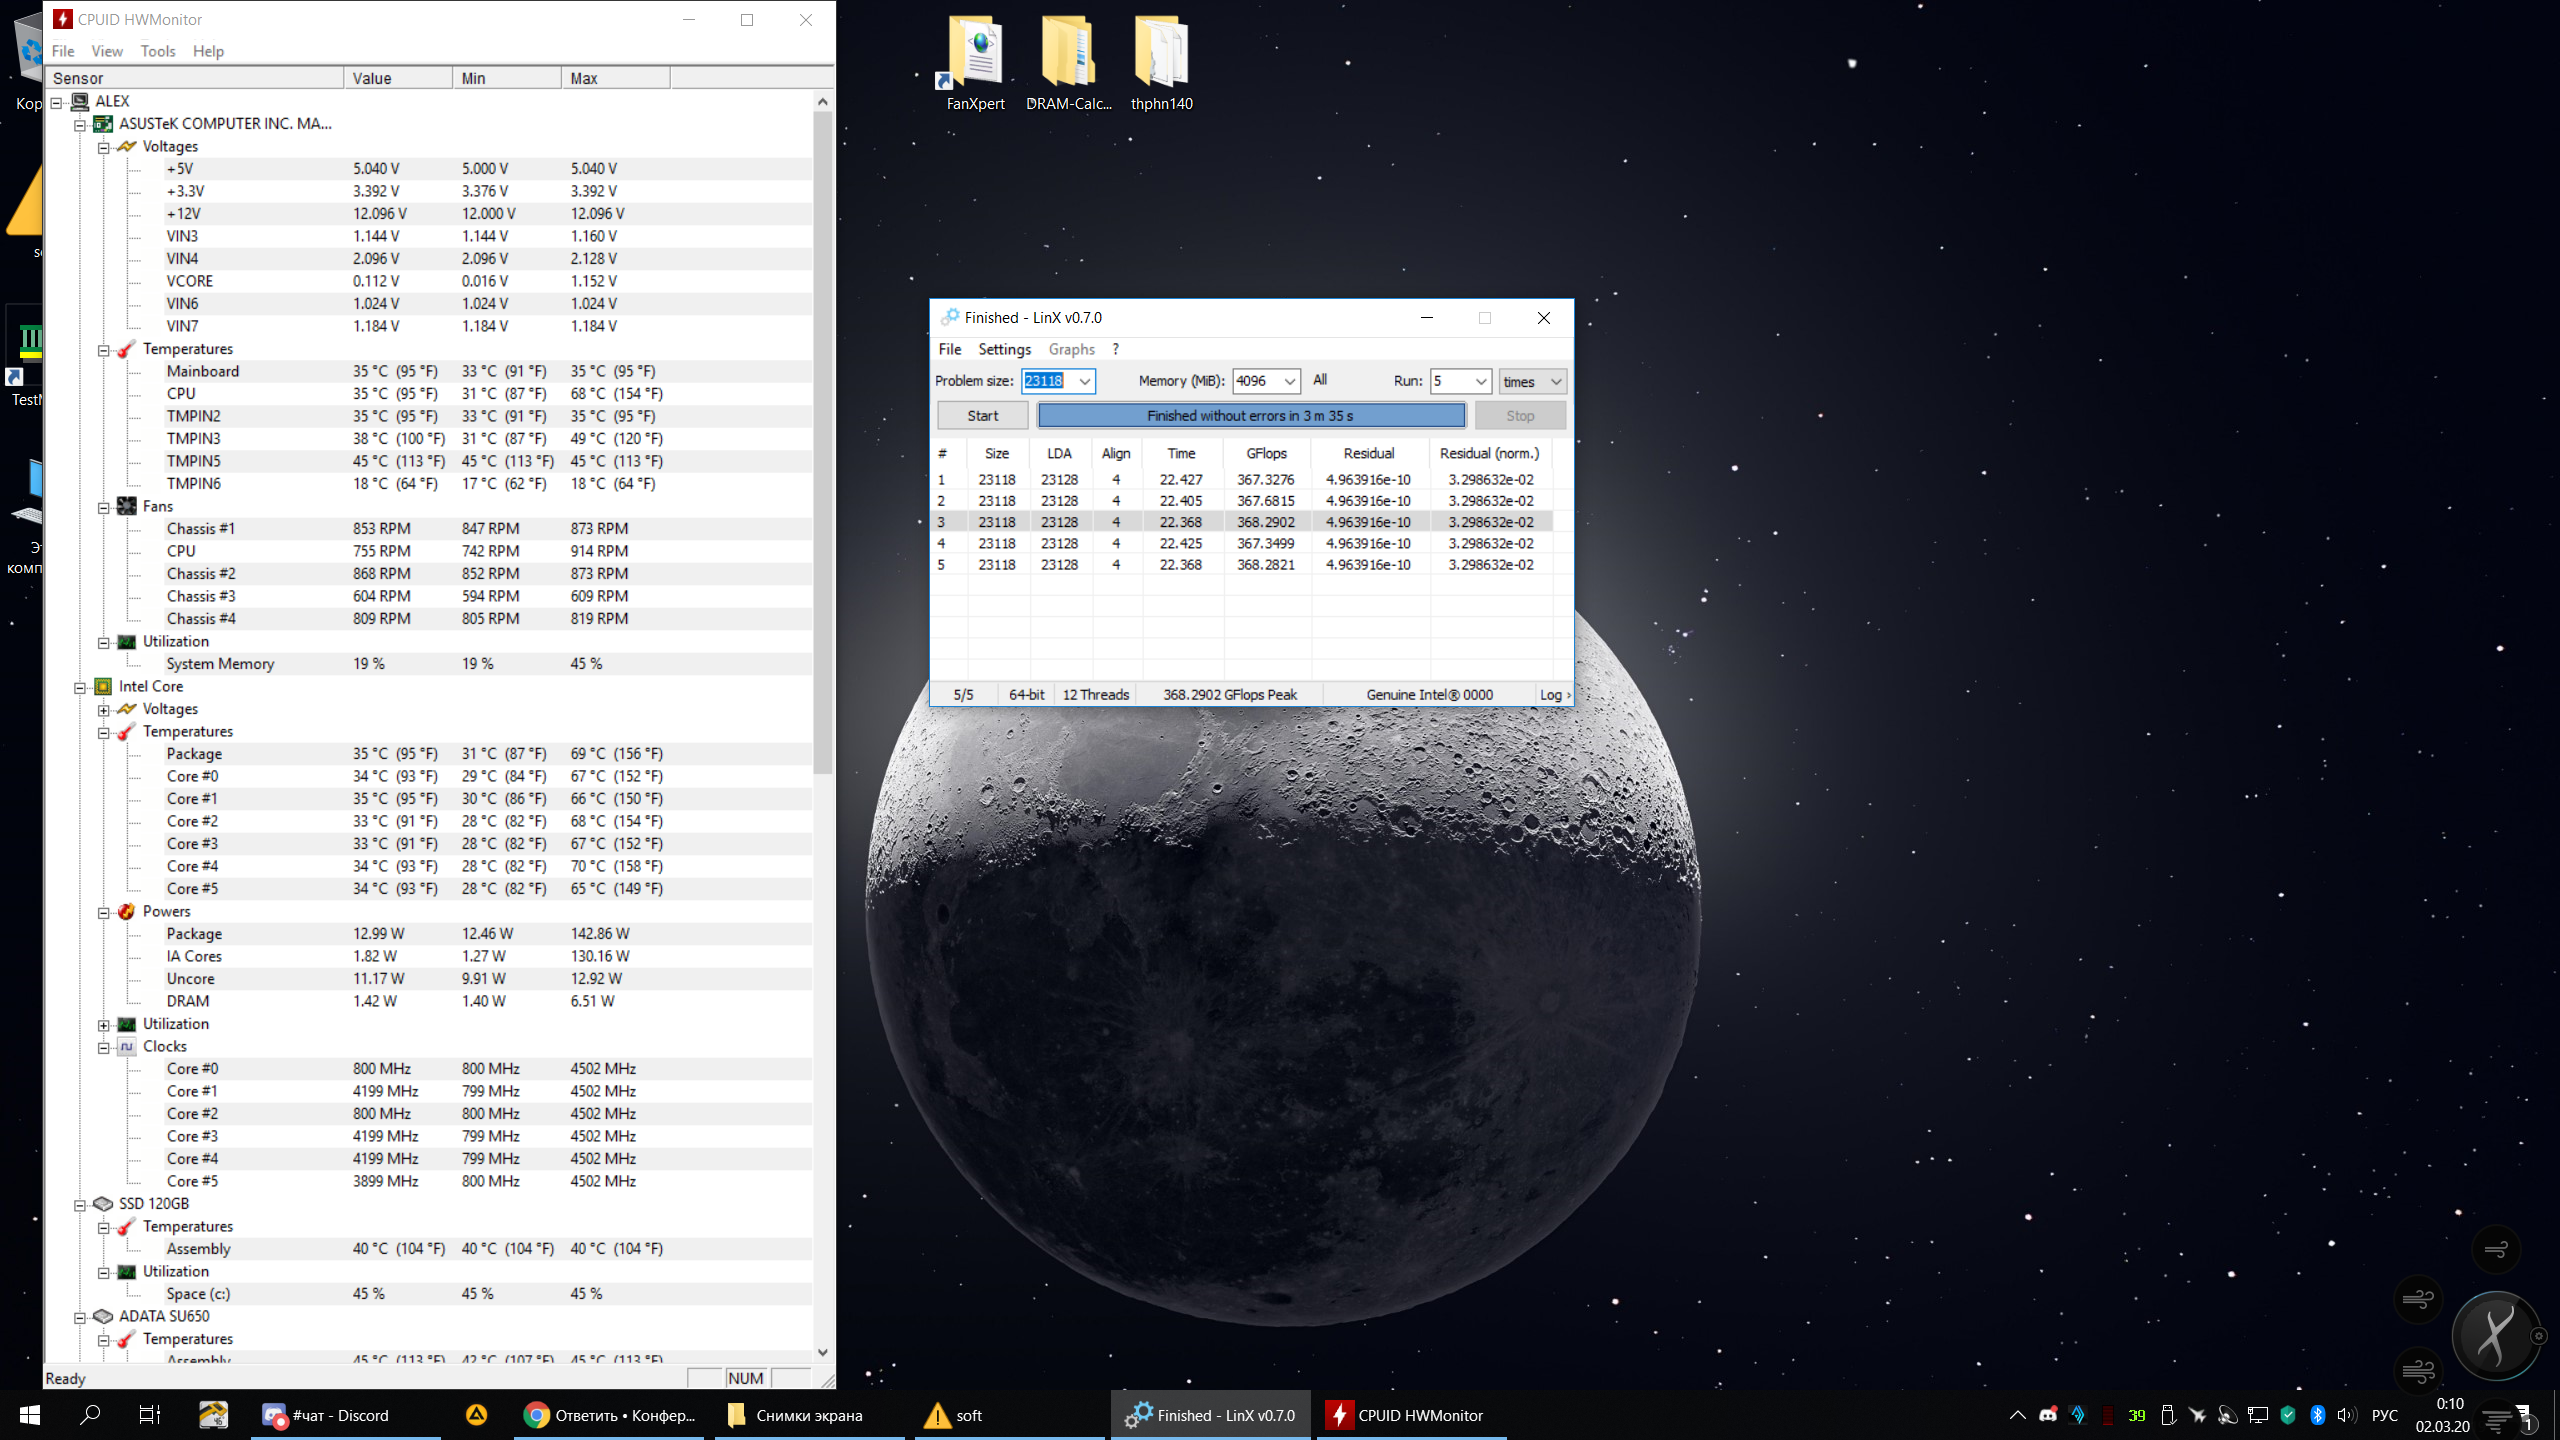This screenshot has width=2560, height=1440.
Task: Click the All memory link
Action: coord(1320,380)
